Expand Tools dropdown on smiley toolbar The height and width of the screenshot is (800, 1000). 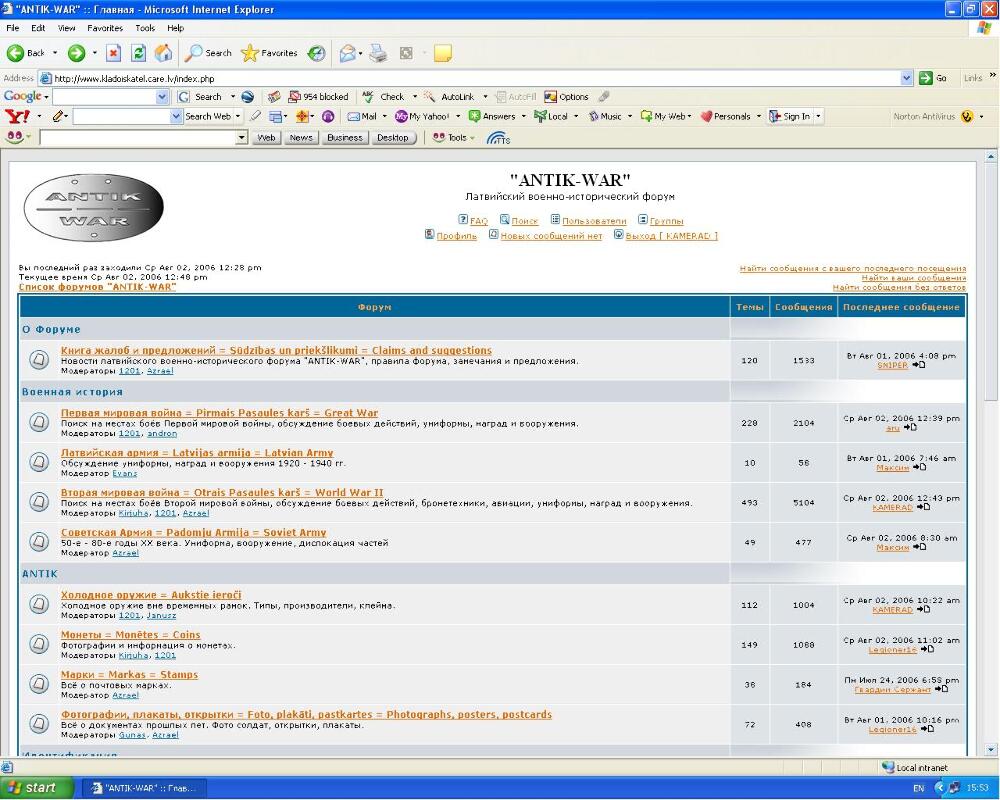click(473, 138)
